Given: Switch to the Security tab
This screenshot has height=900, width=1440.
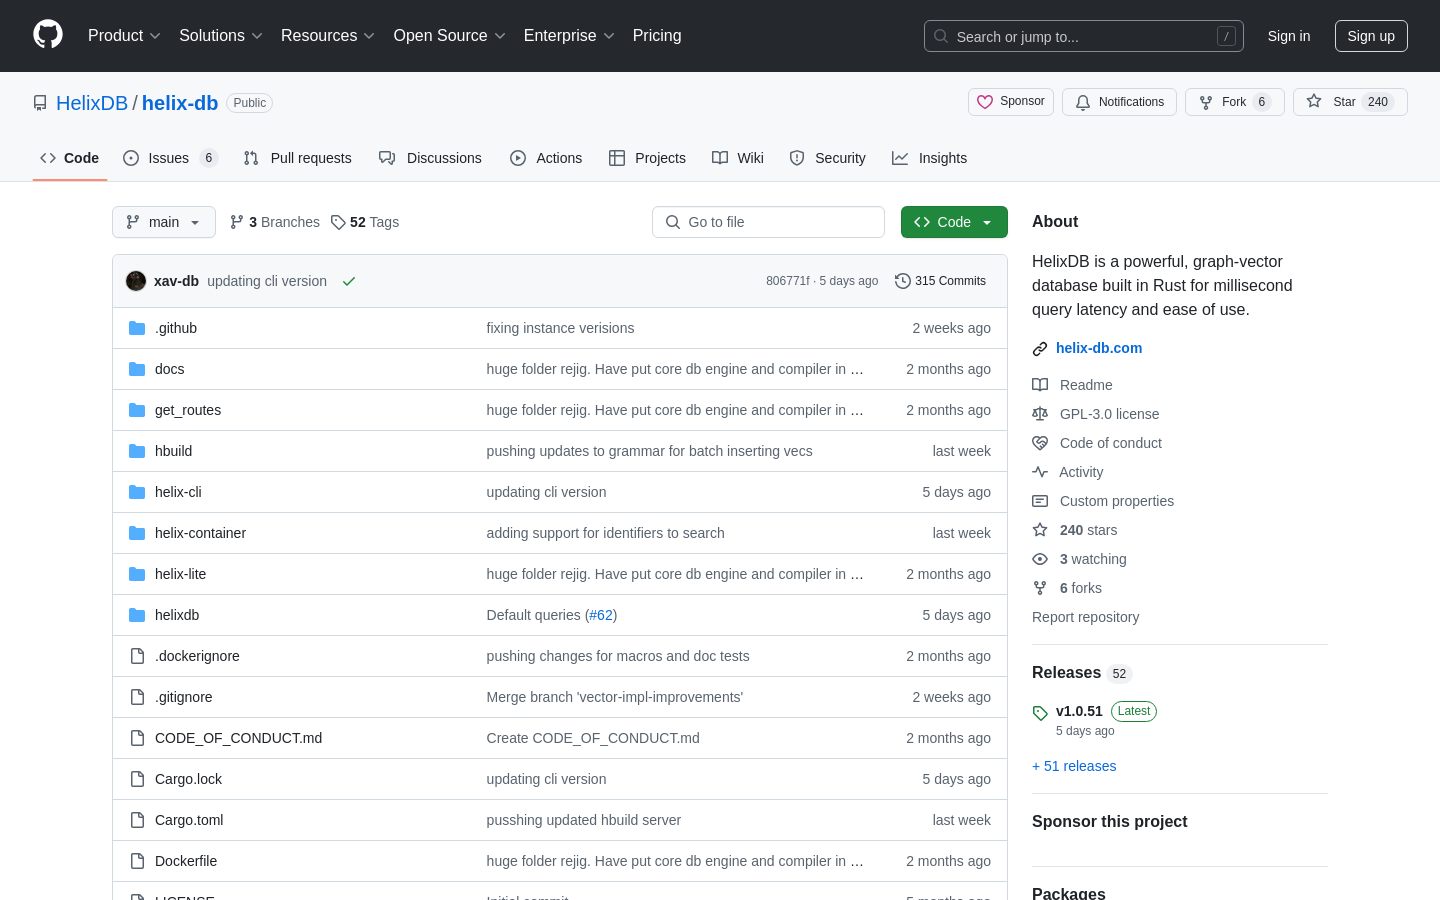Looking at the screenshot, I should [x=828, y=158].
